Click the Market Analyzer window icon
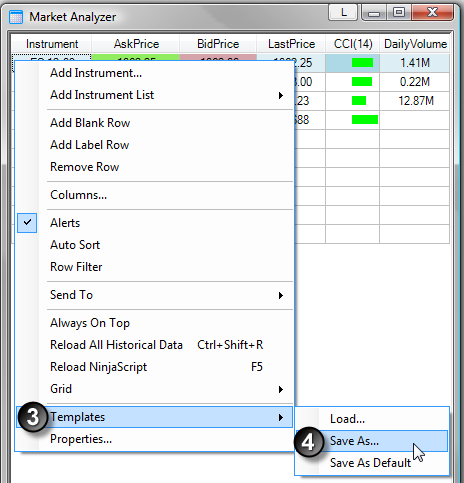464x483 pixels. (x=16, y=17)
